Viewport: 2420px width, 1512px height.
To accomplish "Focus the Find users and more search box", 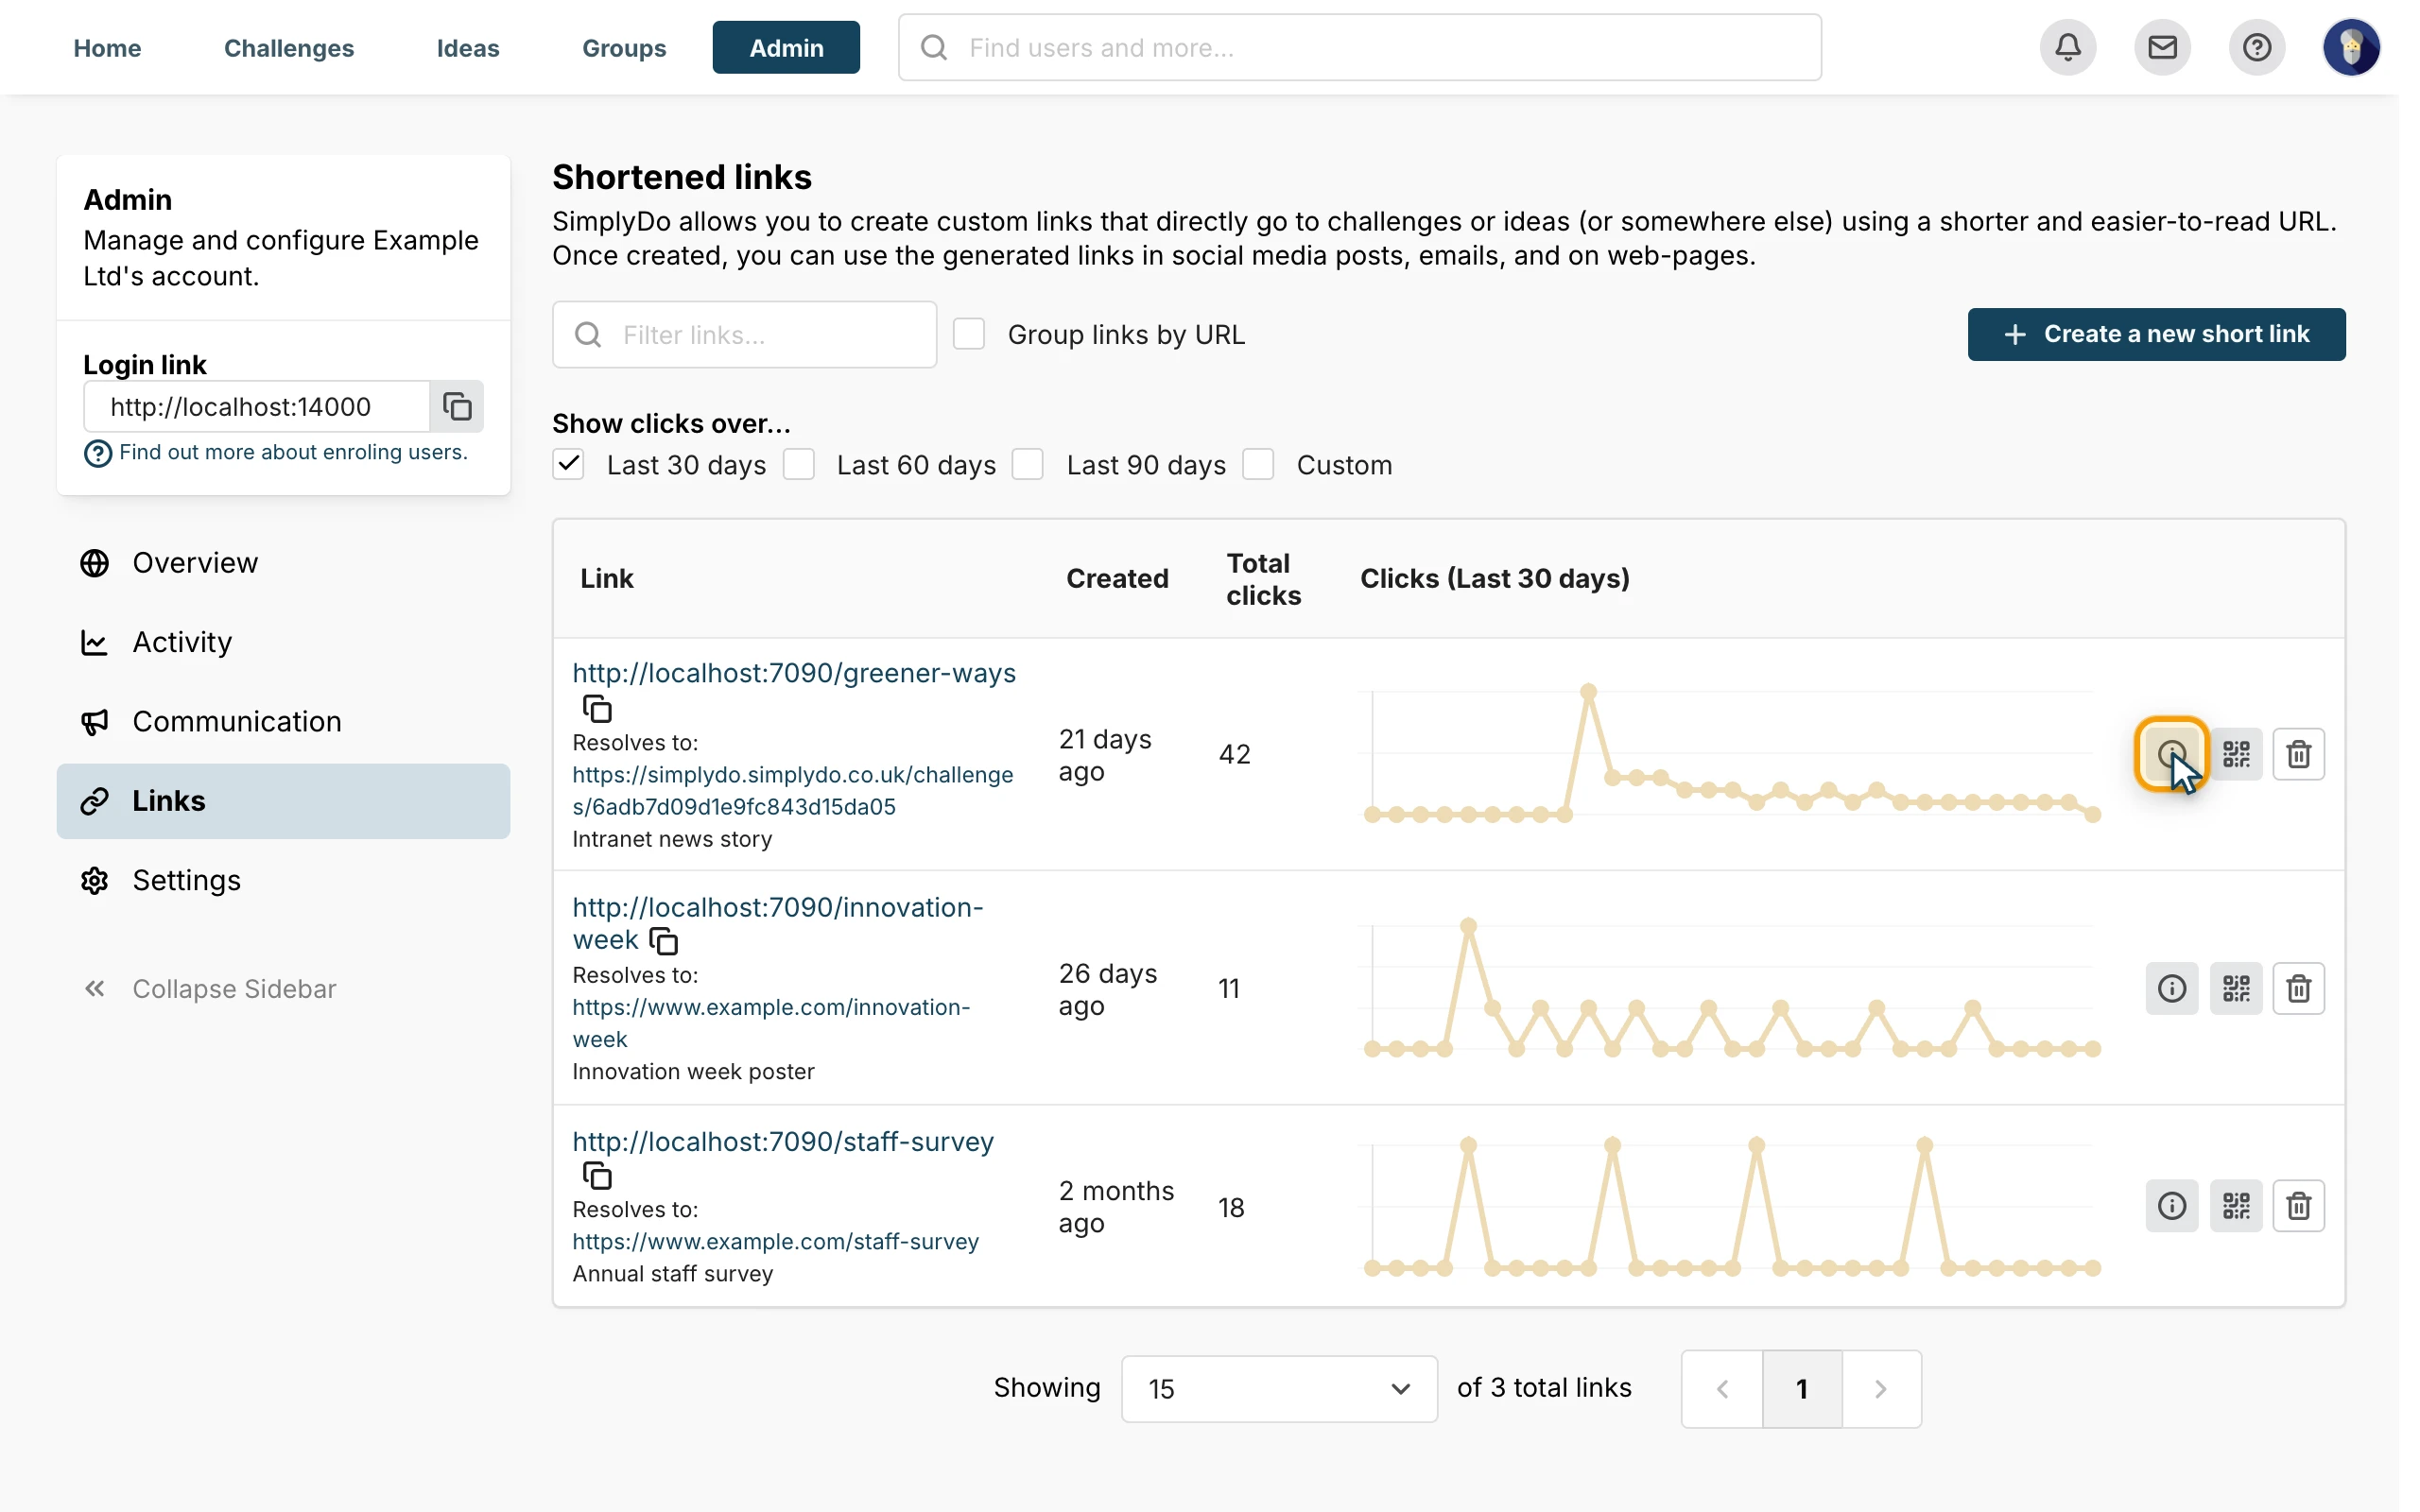I will coord(1359,47).
